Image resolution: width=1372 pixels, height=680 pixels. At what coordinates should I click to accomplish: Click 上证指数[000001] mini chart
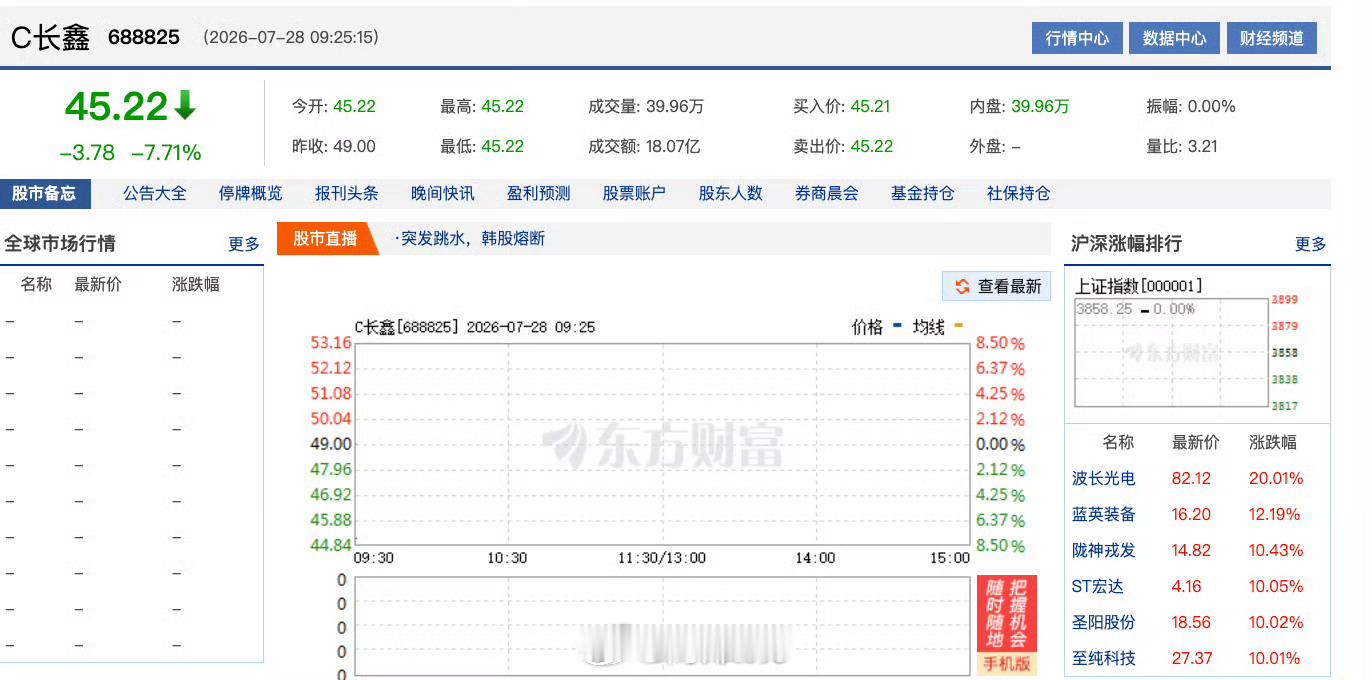click(1170, 352)
